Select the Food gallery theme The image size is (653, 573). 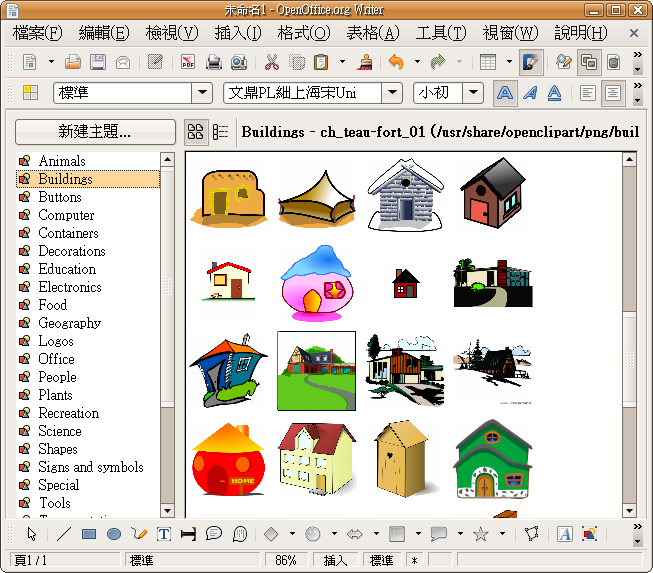tap(52, 305)
